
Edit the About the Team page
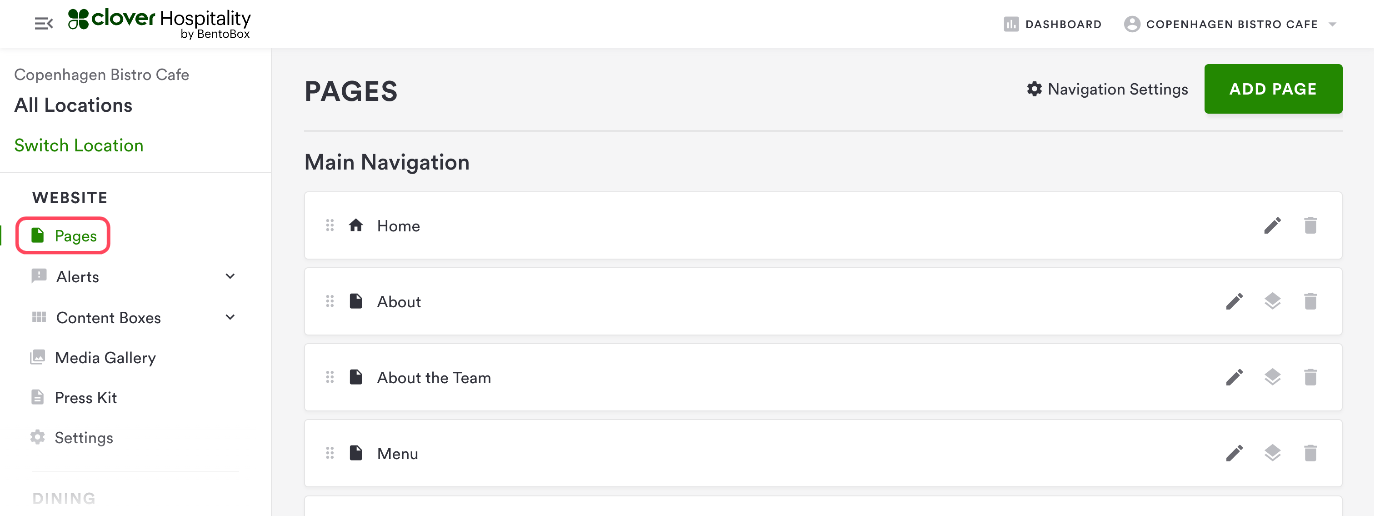[x=1235, y=378]
